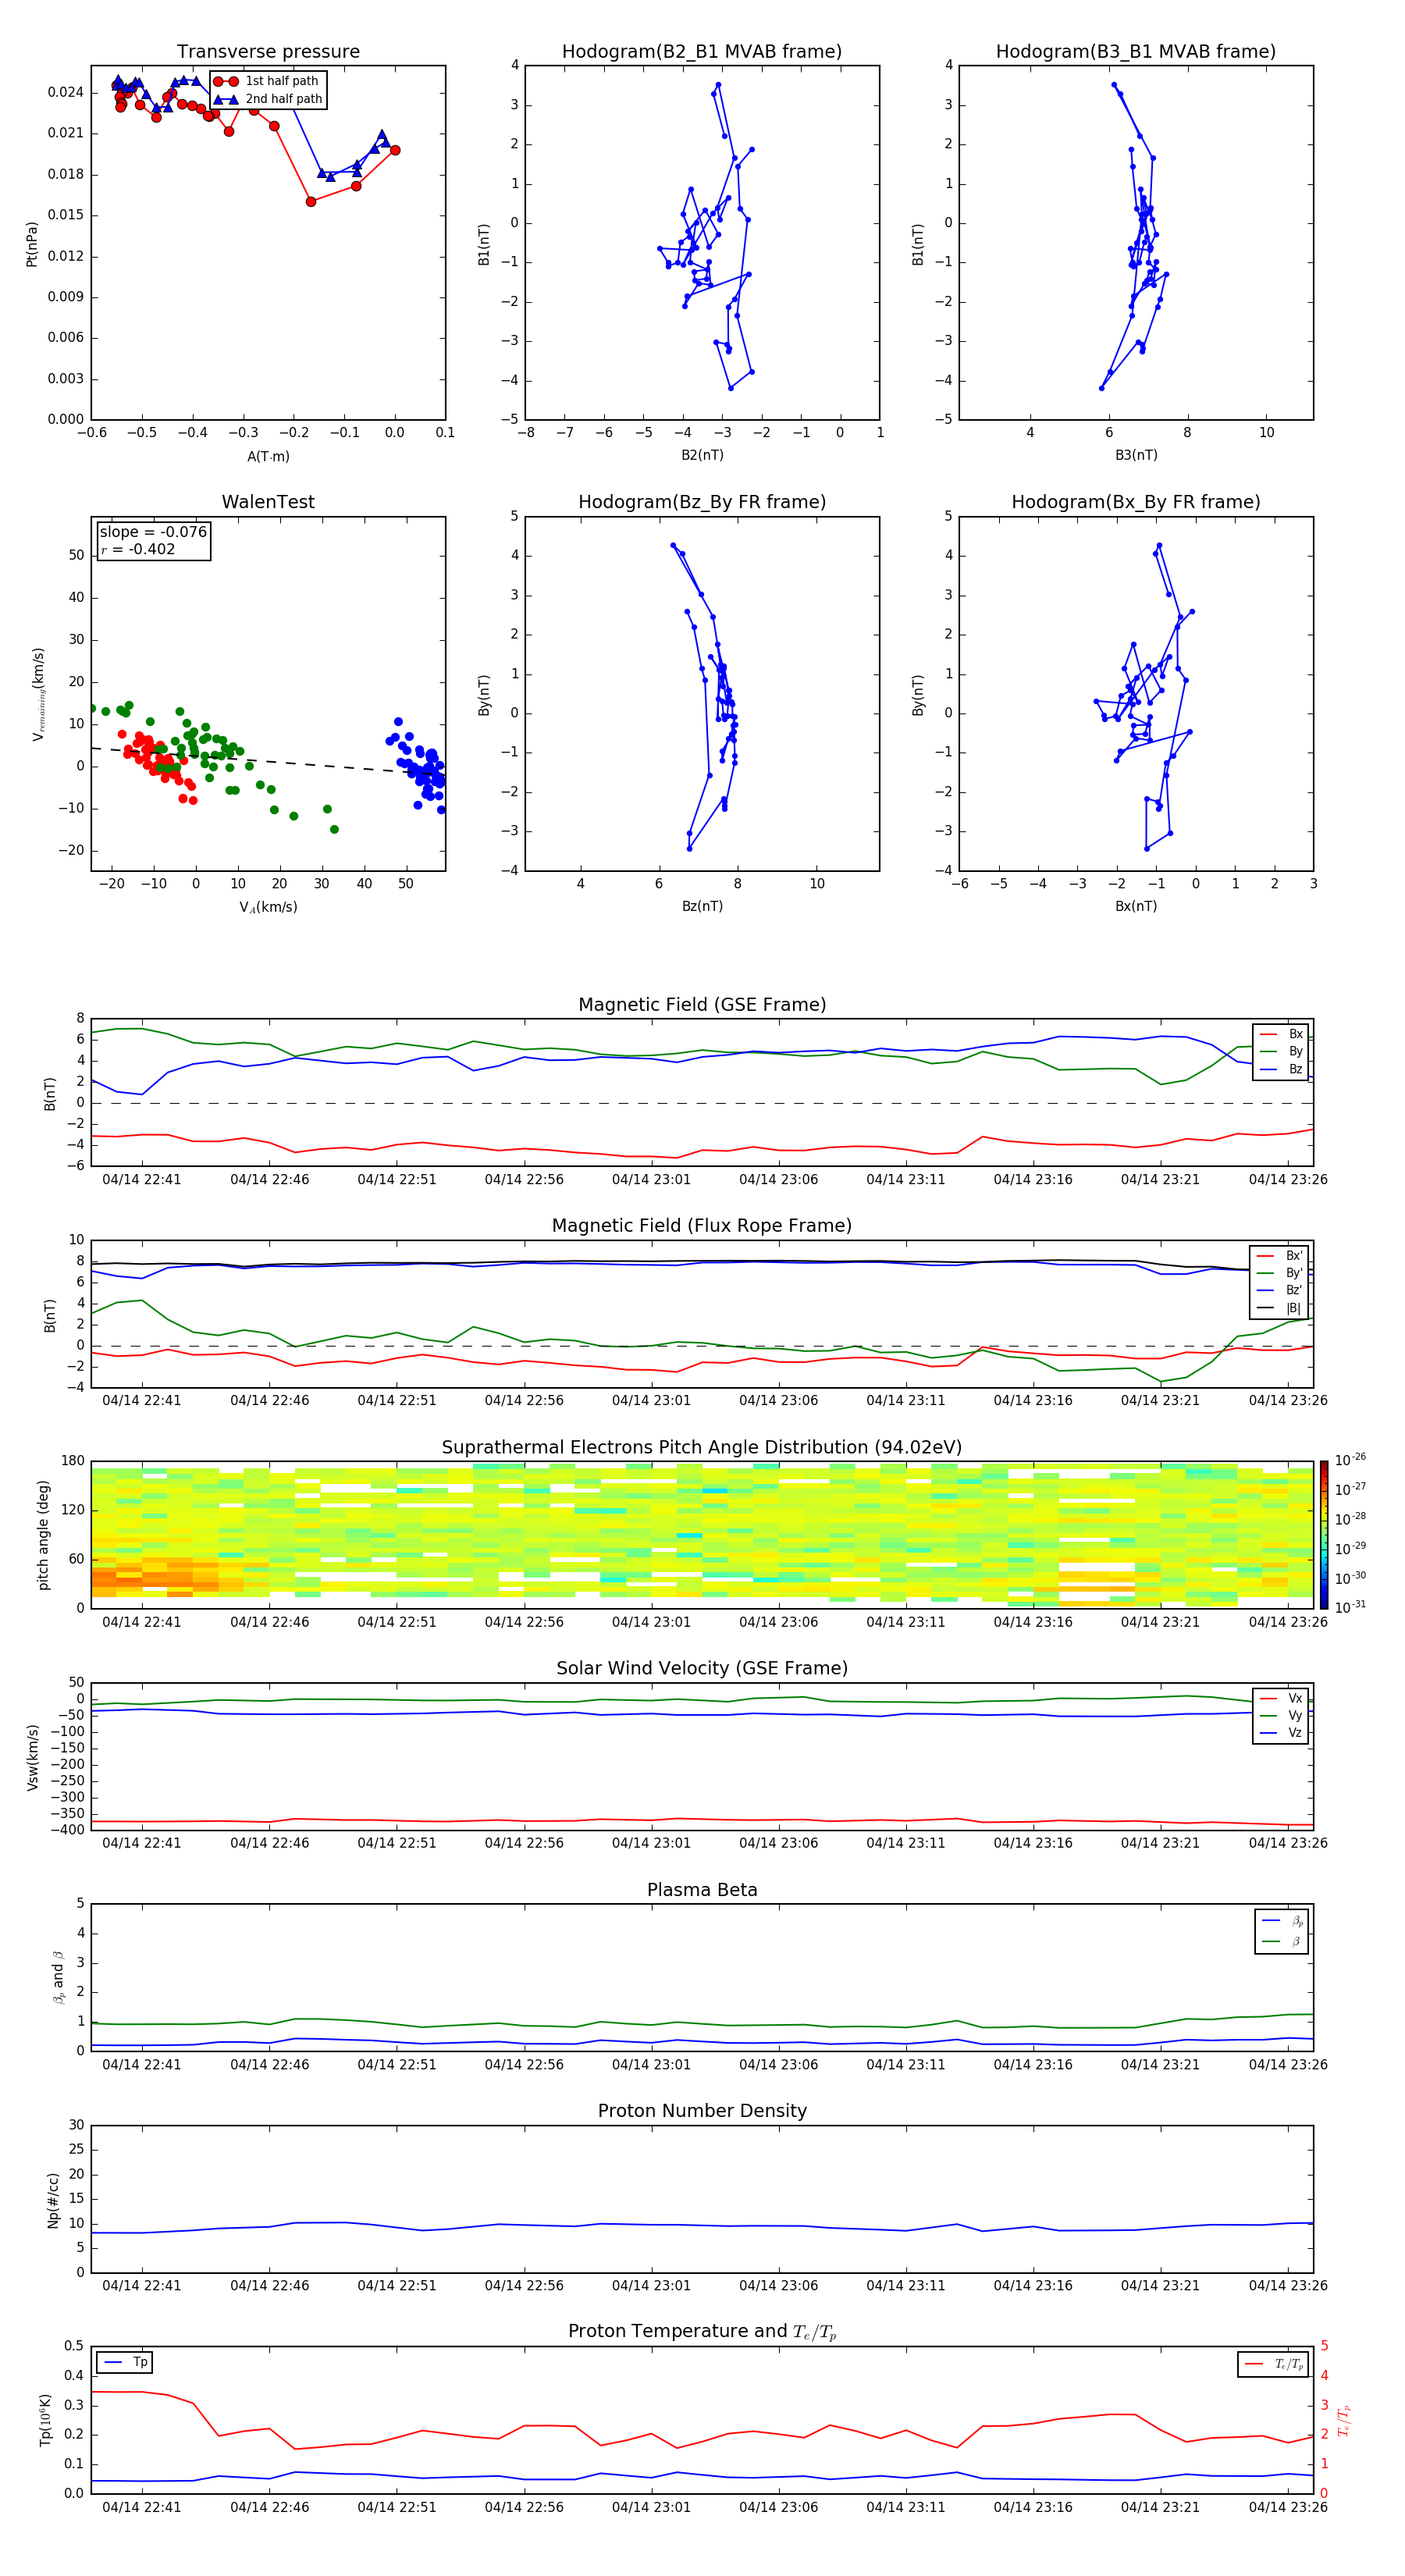This screenshot has height=2576, width=1405.
Task: Click "Vy" in the solar wind legend
Action: point(1282,1715)
